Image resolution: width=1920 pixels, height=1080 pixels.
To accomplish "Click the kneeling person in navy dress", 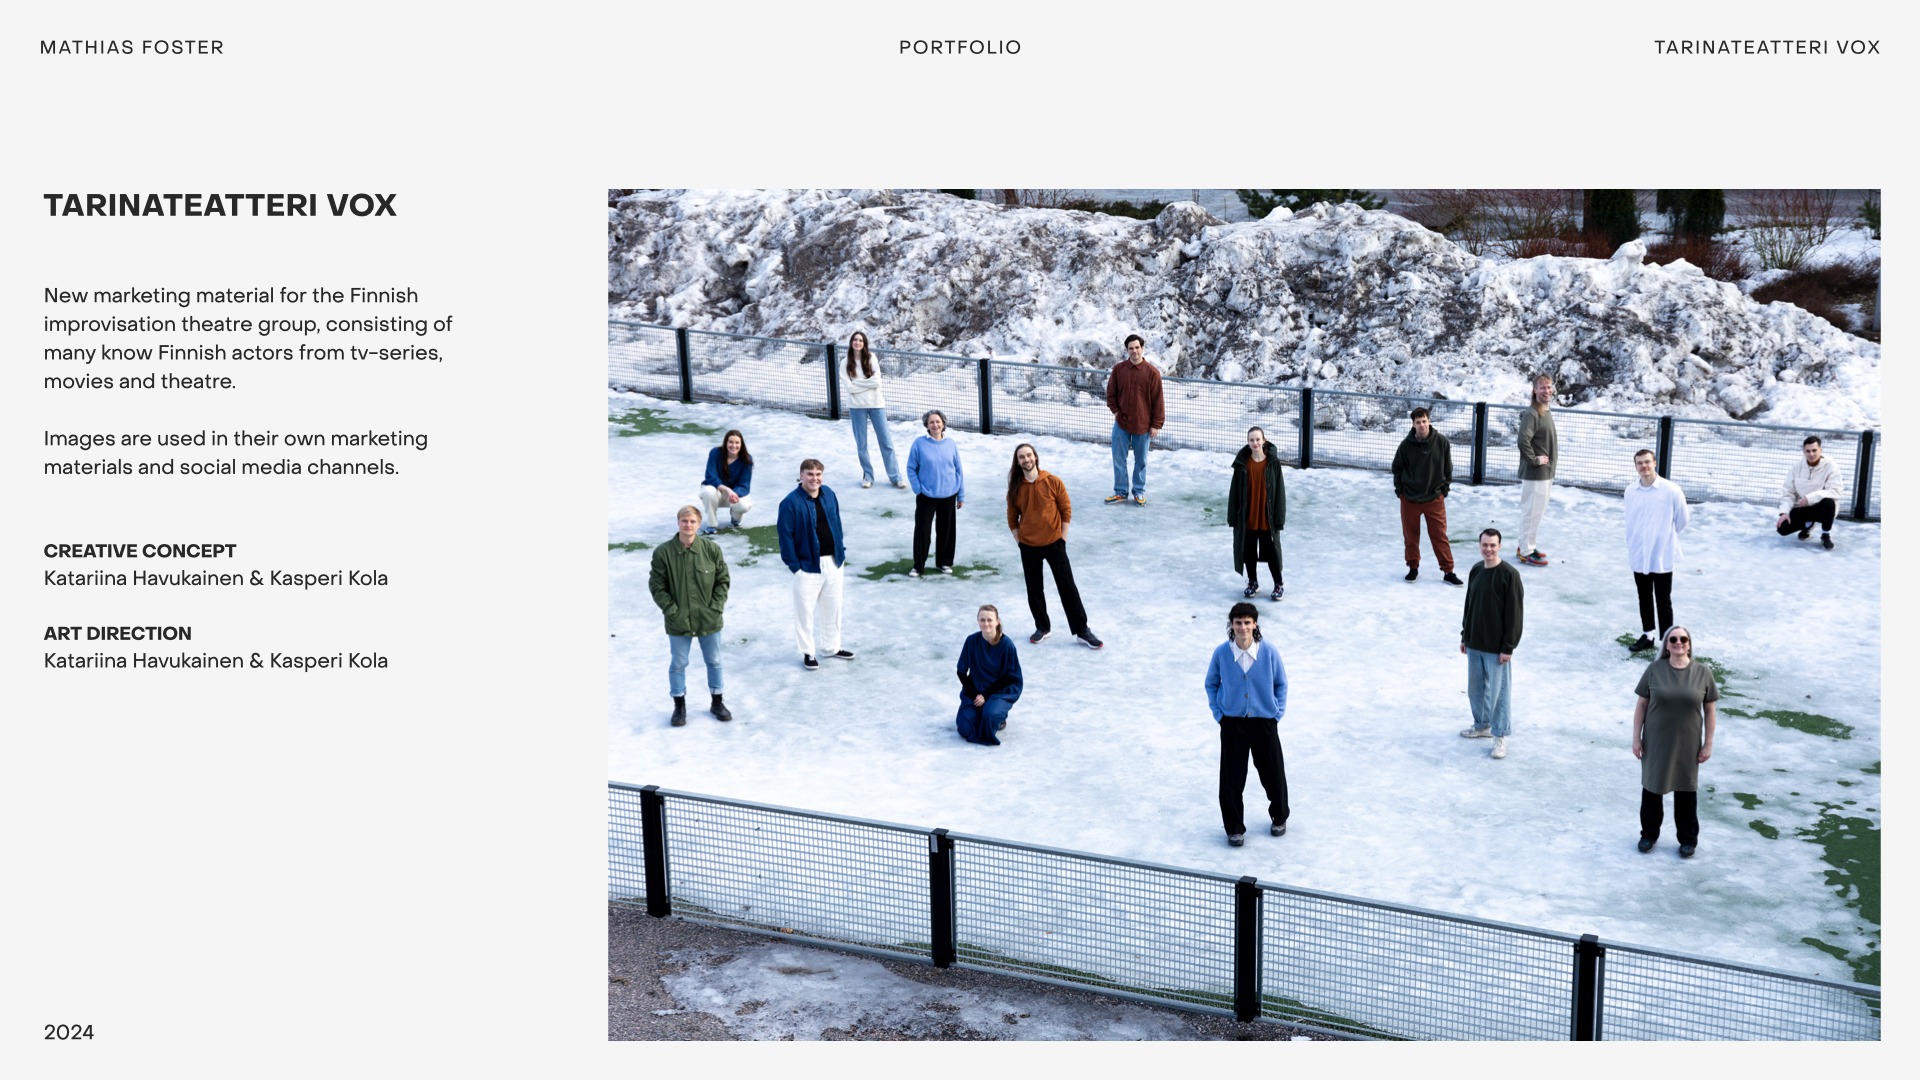I will tap(988, 675).
